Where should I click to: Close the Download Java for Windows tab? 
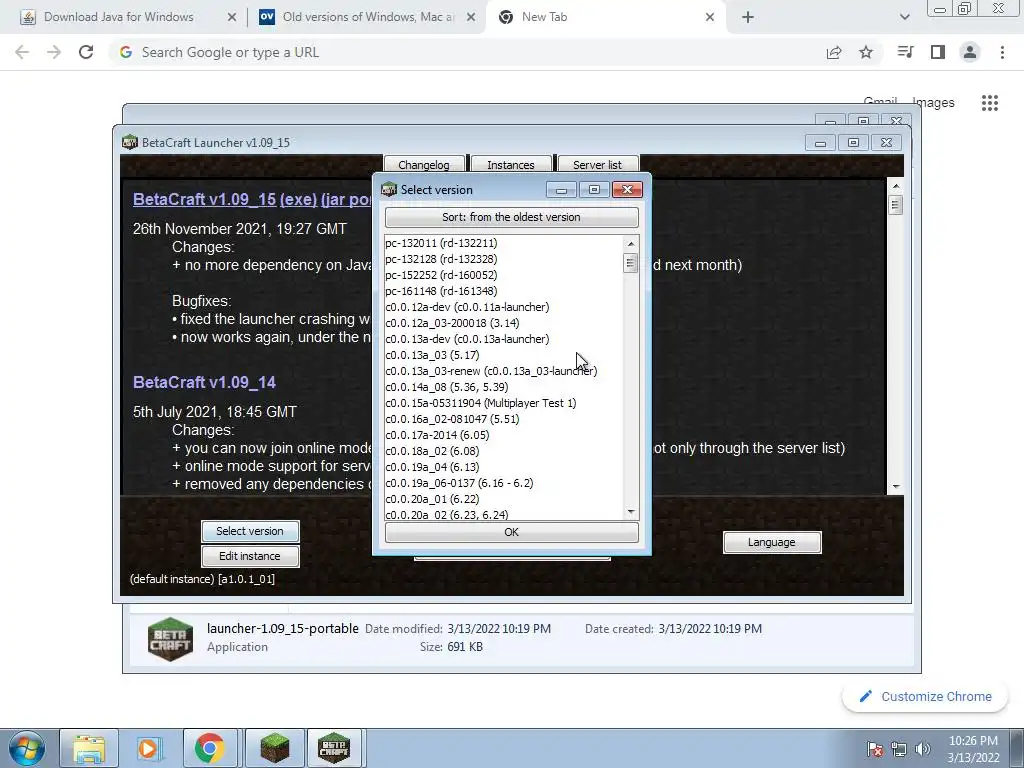(232, 18)
